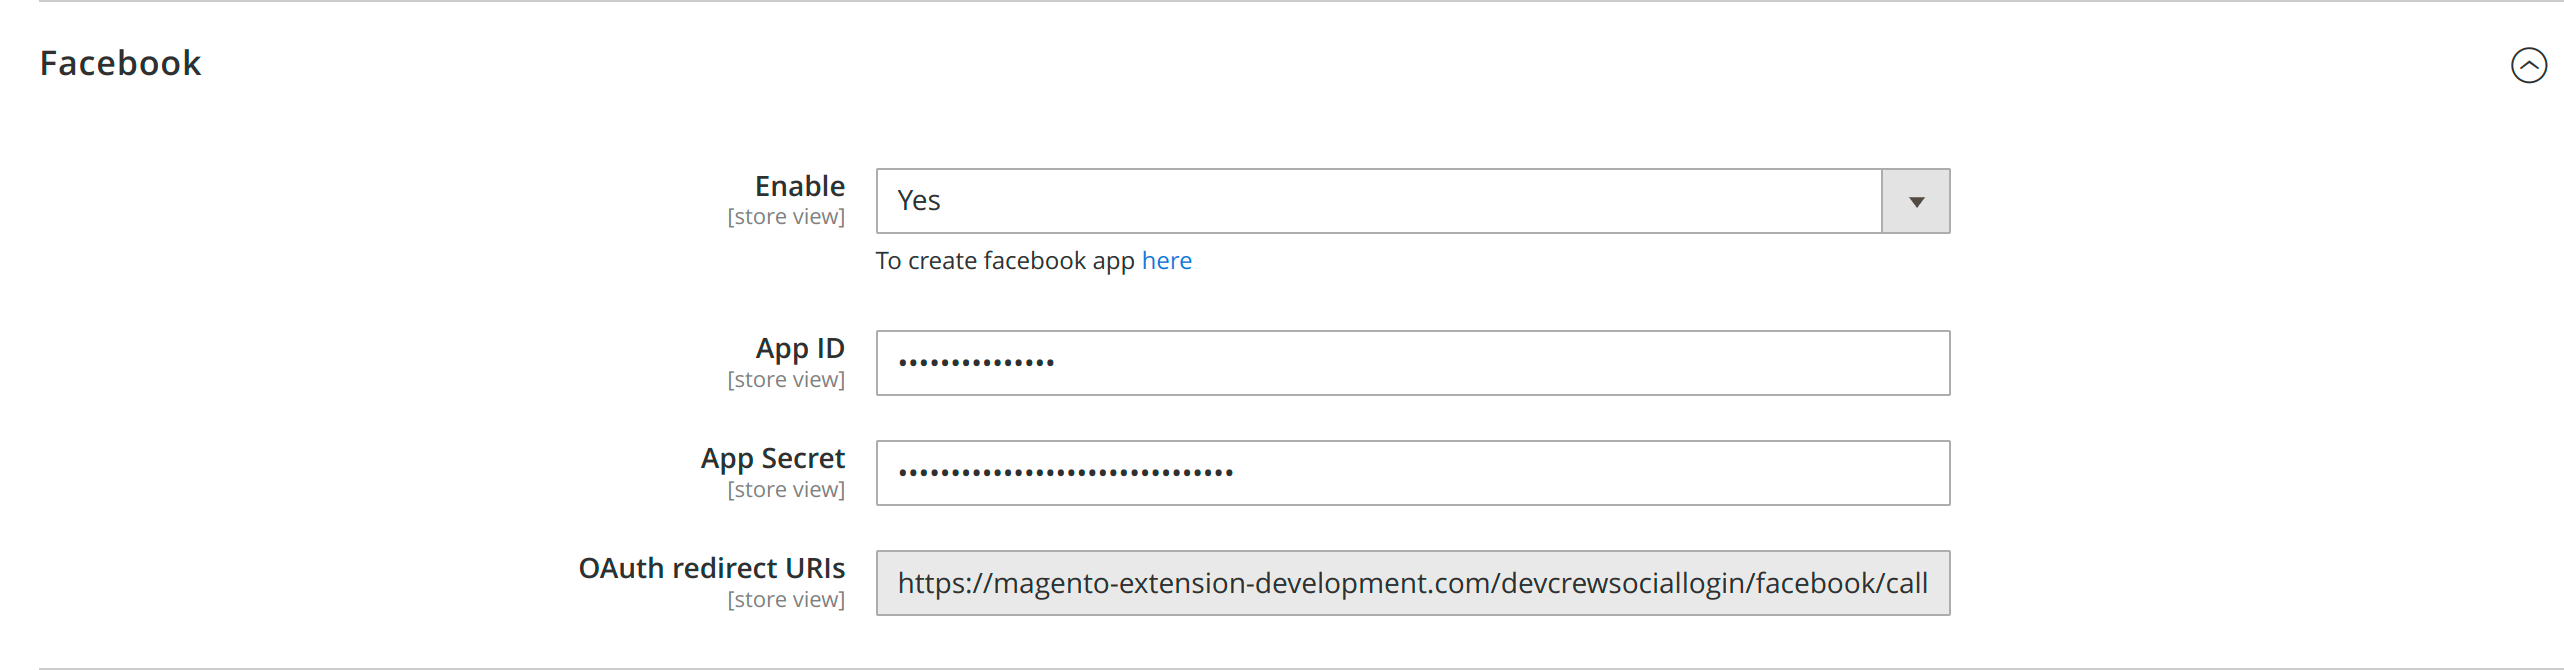Click the masked App ID value
Image resolution: width=2564 pixels, height=670 pixels.
coord(975,362)
